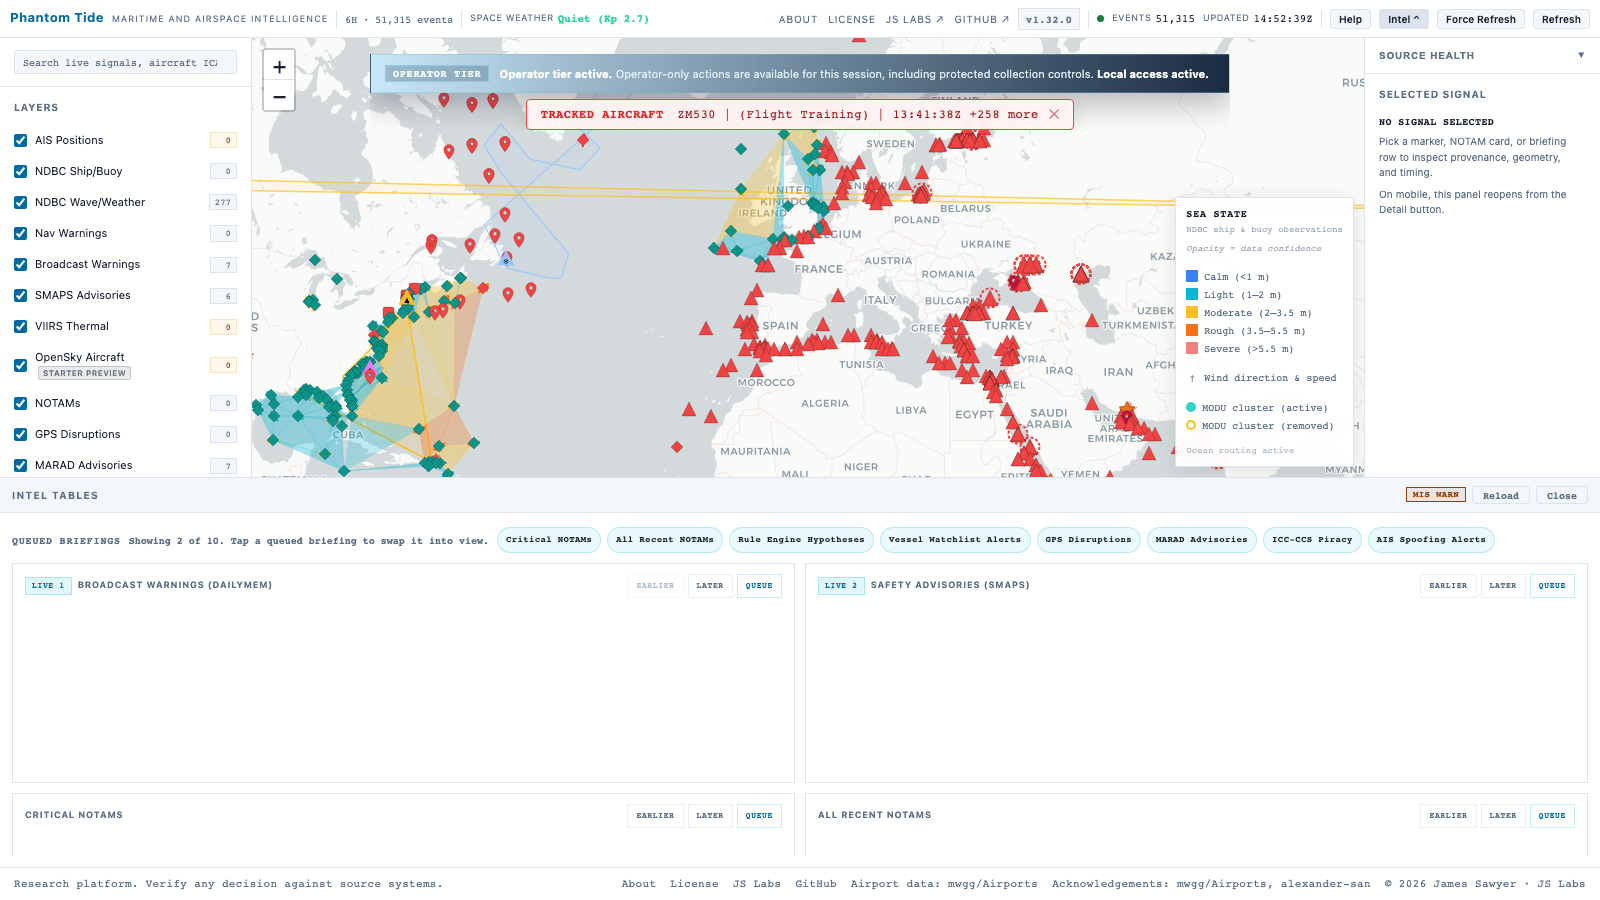Uncheck the AIS Positions layer
Image resolution: width=1600 pixels, height=900 pixels.
(21, 141)
